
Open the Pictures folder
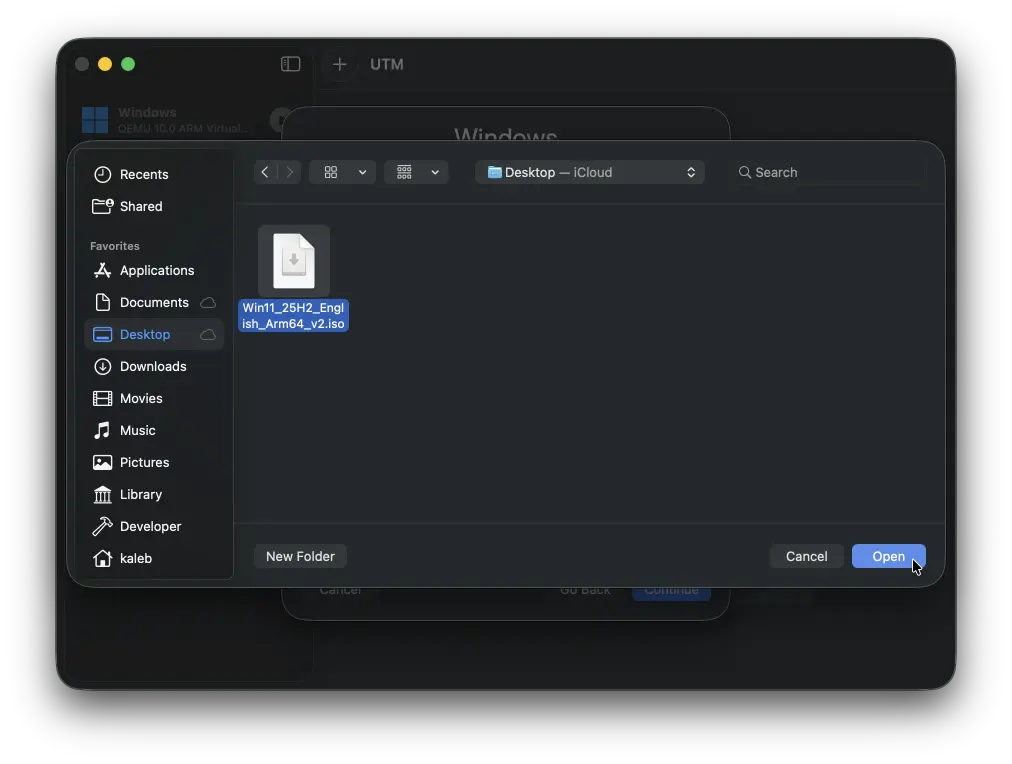154,462
